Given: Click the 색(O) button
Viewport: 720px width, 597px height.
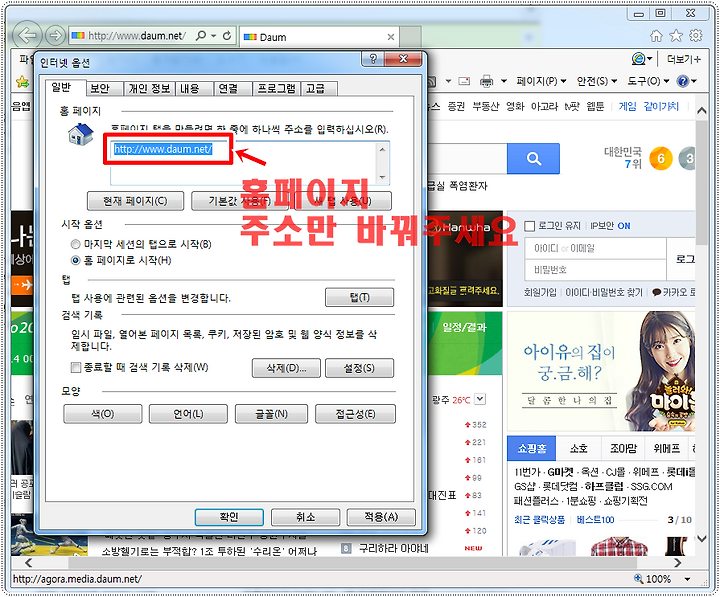Looking at the screenshot, I should point(103,414).
